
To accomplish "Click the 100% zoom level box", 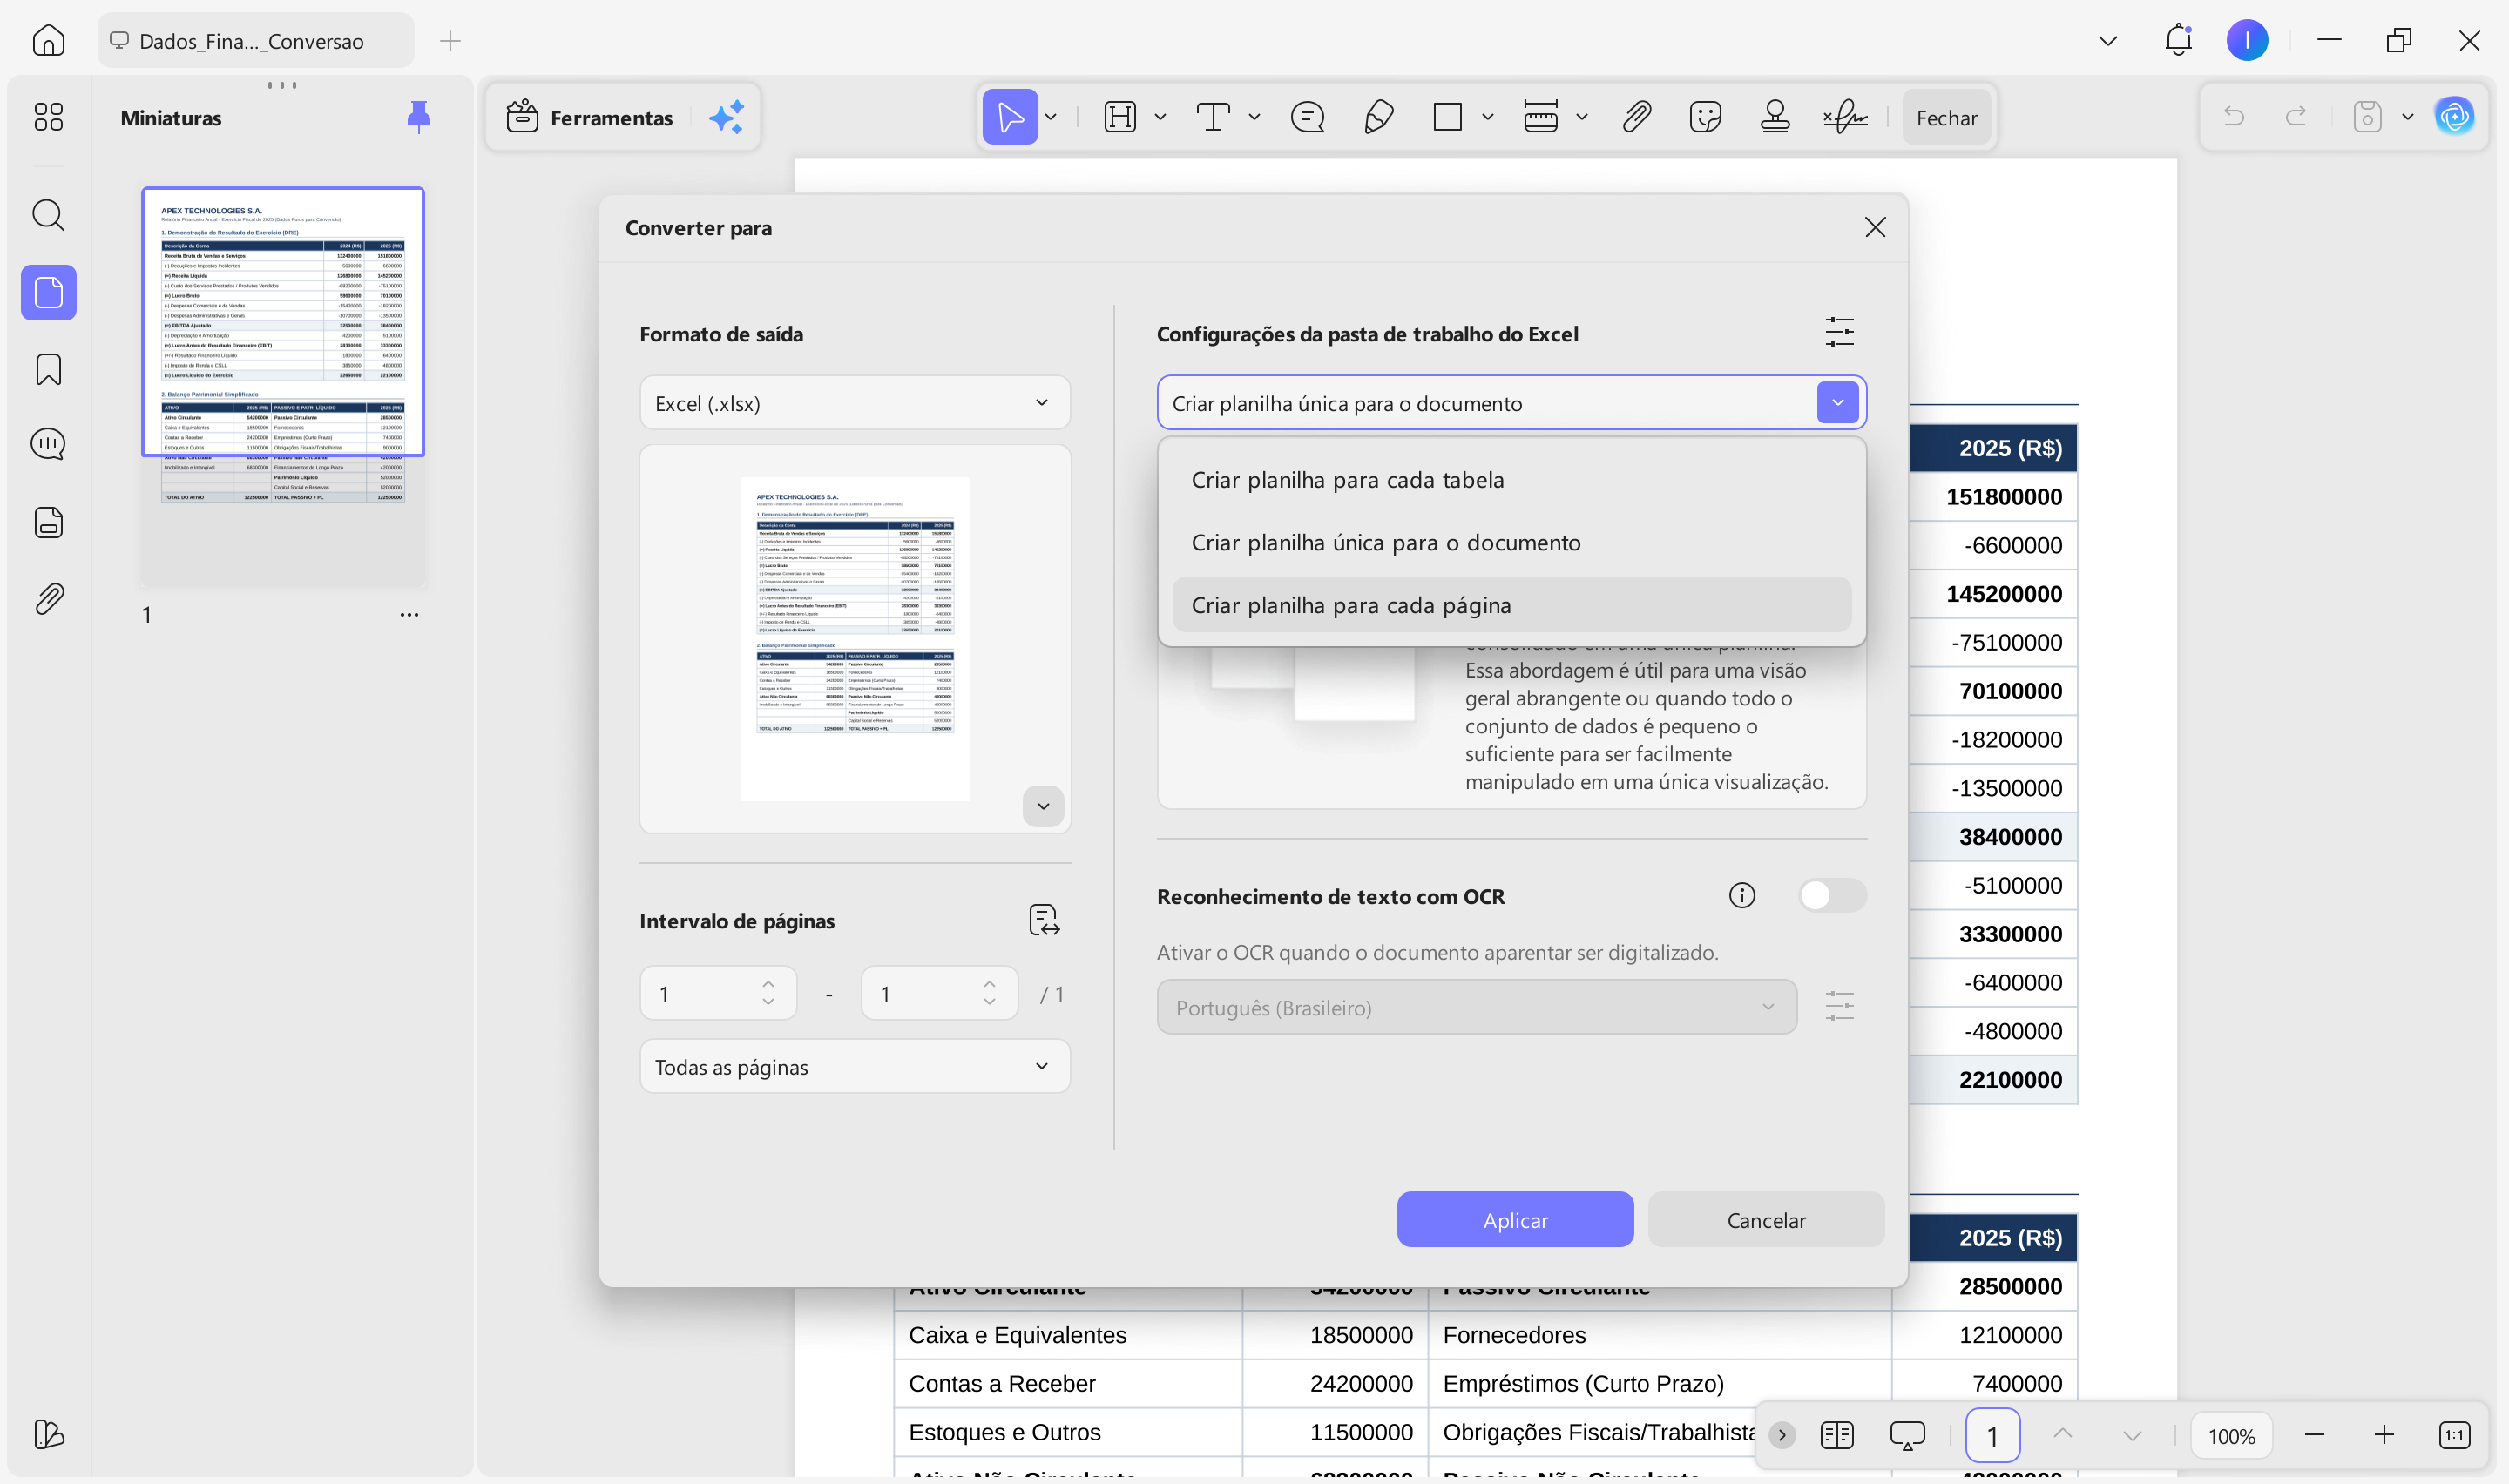I will tap(2231, 1435).
